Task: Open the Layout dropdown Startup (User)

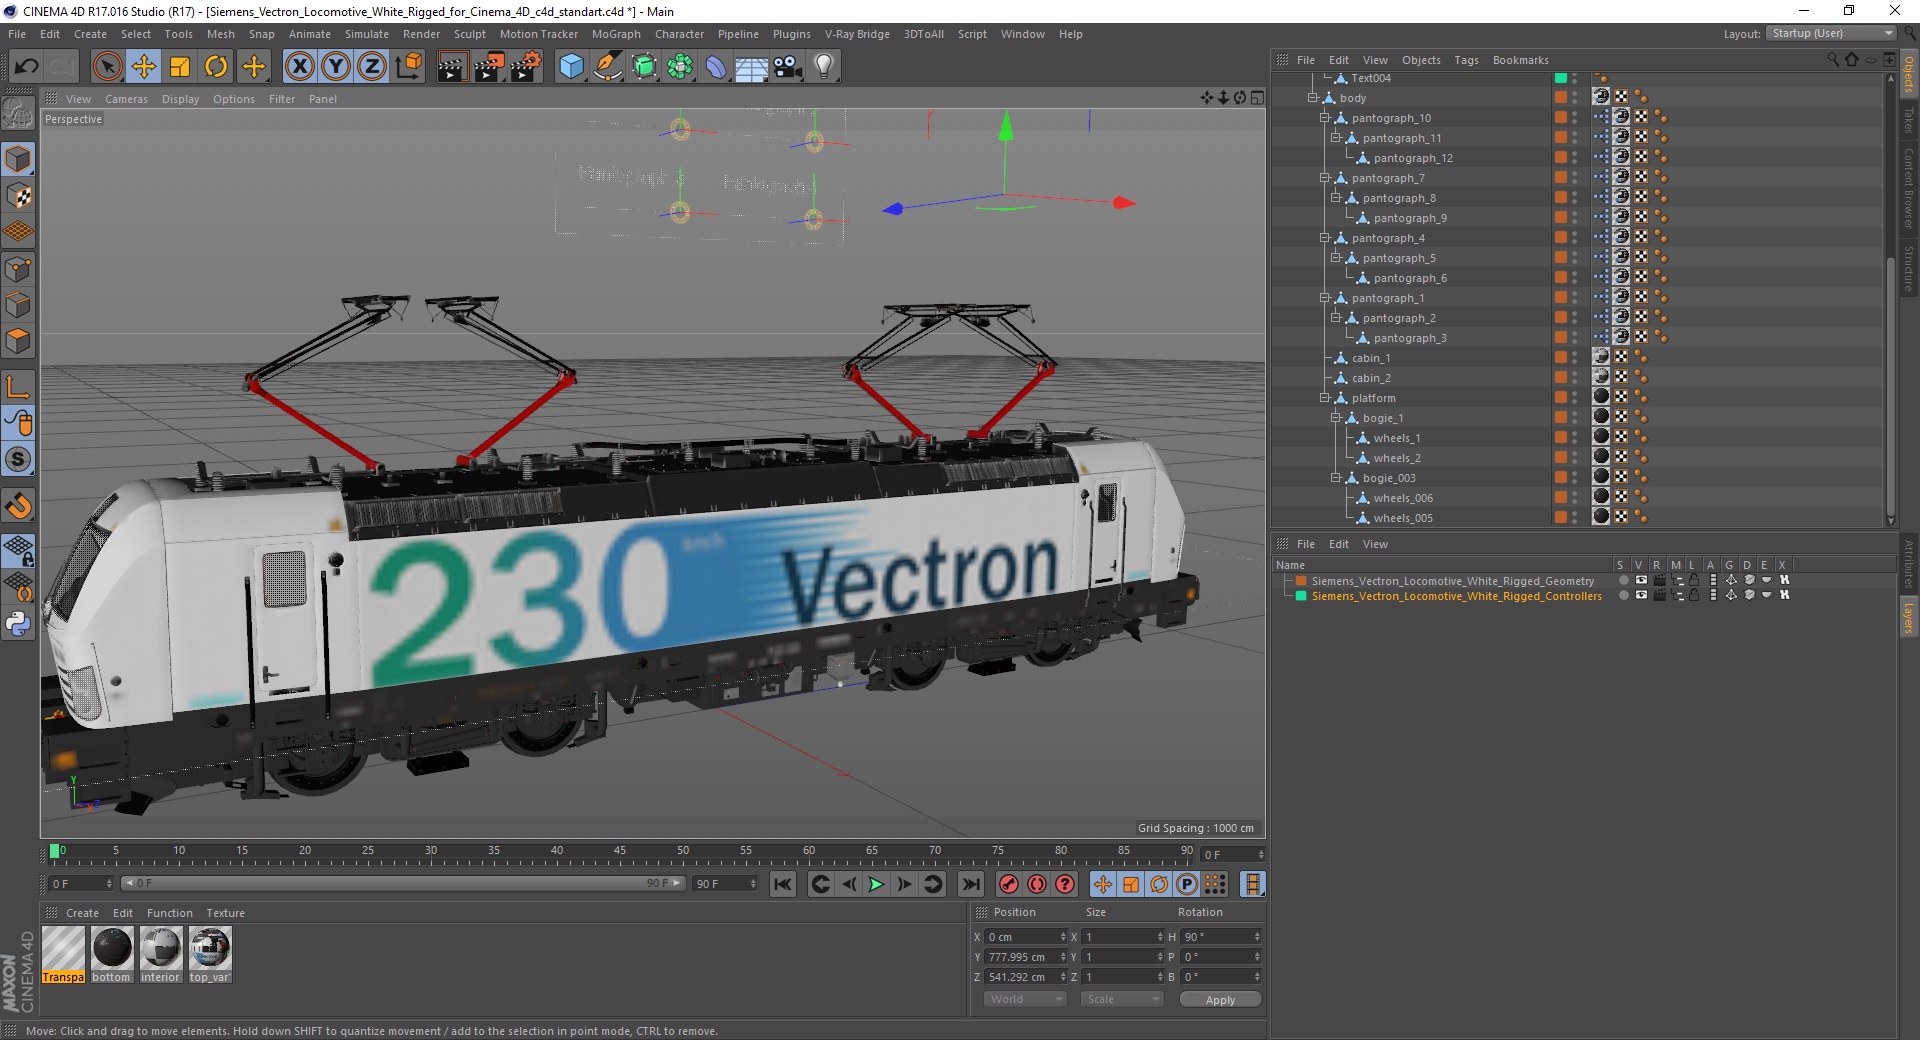Action: 1831,33
